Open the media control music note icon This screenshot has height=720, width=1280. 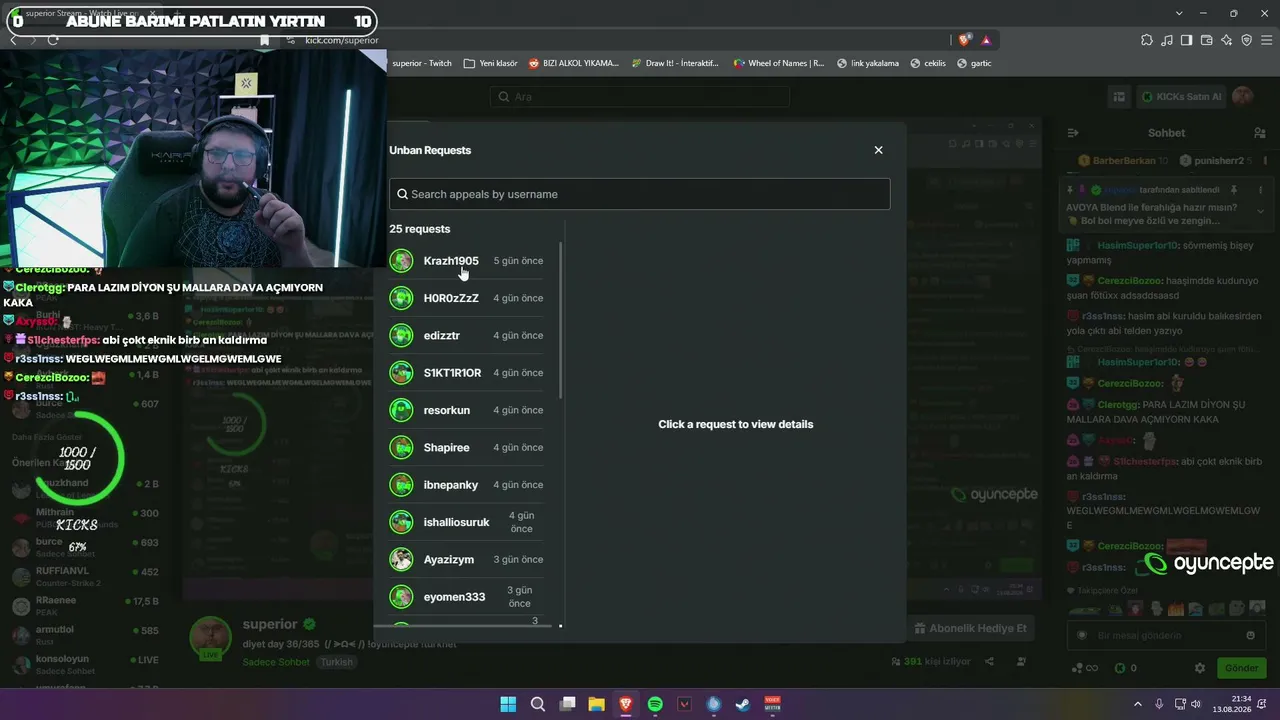click(x=1166, y=40)
